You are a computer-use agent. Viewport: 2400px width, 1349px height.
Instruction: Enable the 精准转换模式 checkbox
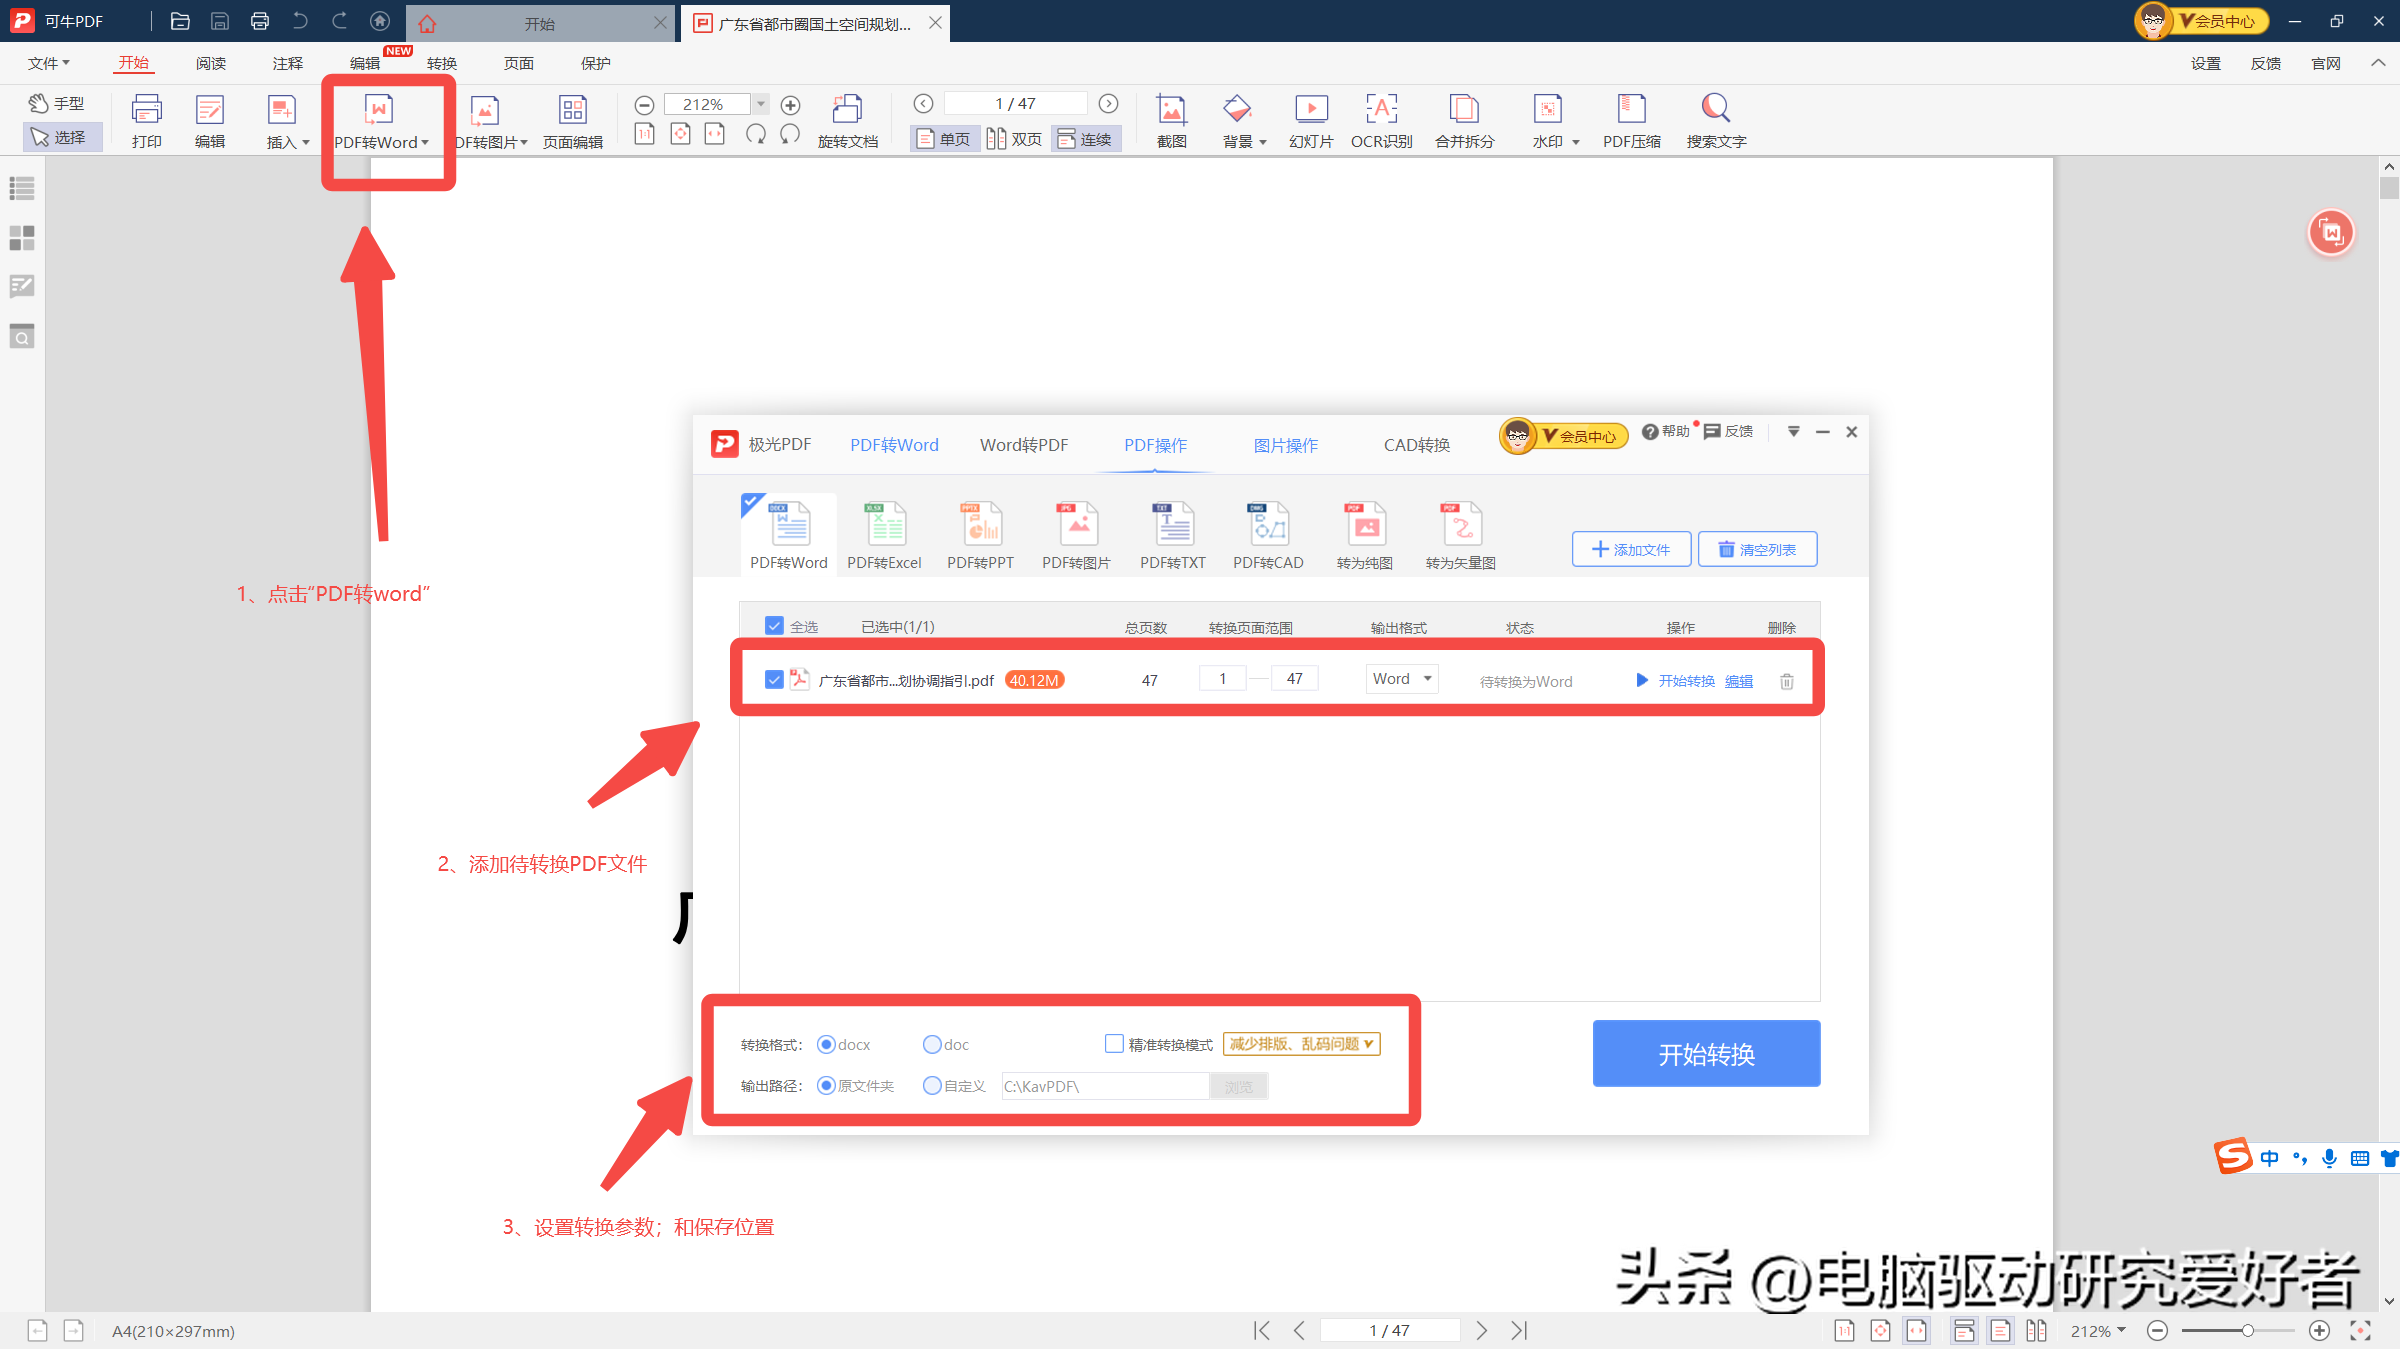tap(1114, 1044)
